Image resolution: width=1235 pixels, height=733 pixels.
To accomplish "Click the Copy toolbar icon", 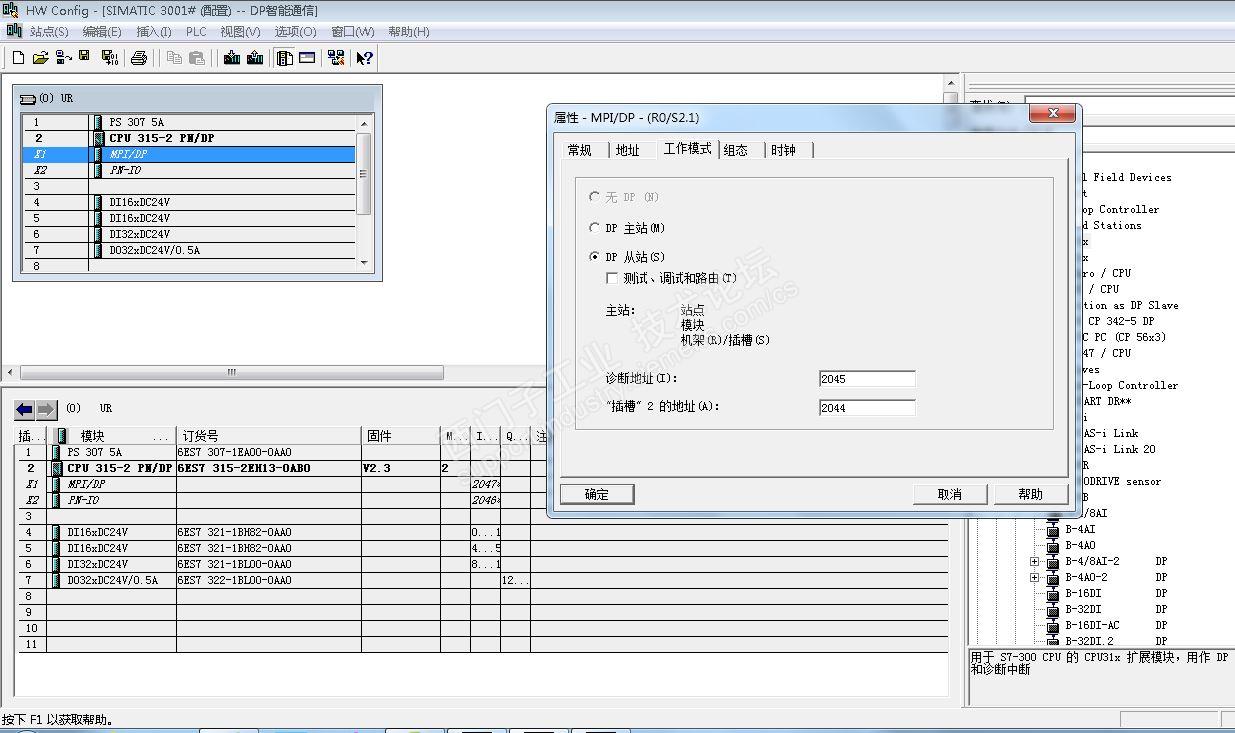I will (x=174, y=58).
